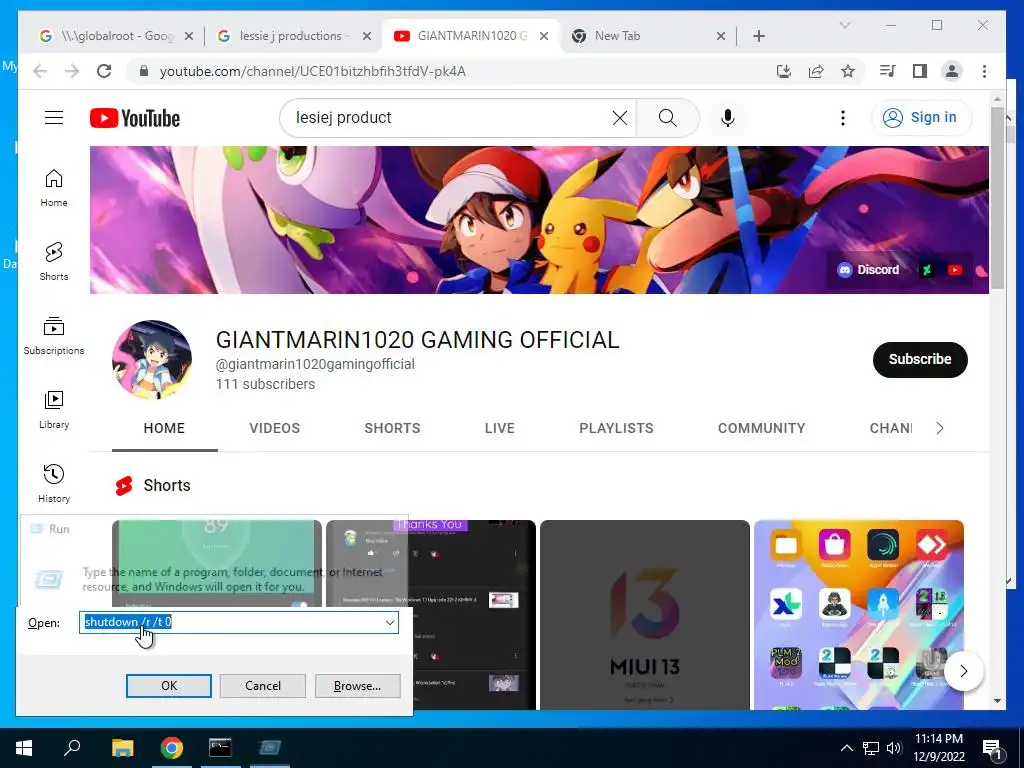Subscribe to GIANTMARIN1020 channel
The width and height of the screenshot is (1024, 768).
(x=920, y=359)
